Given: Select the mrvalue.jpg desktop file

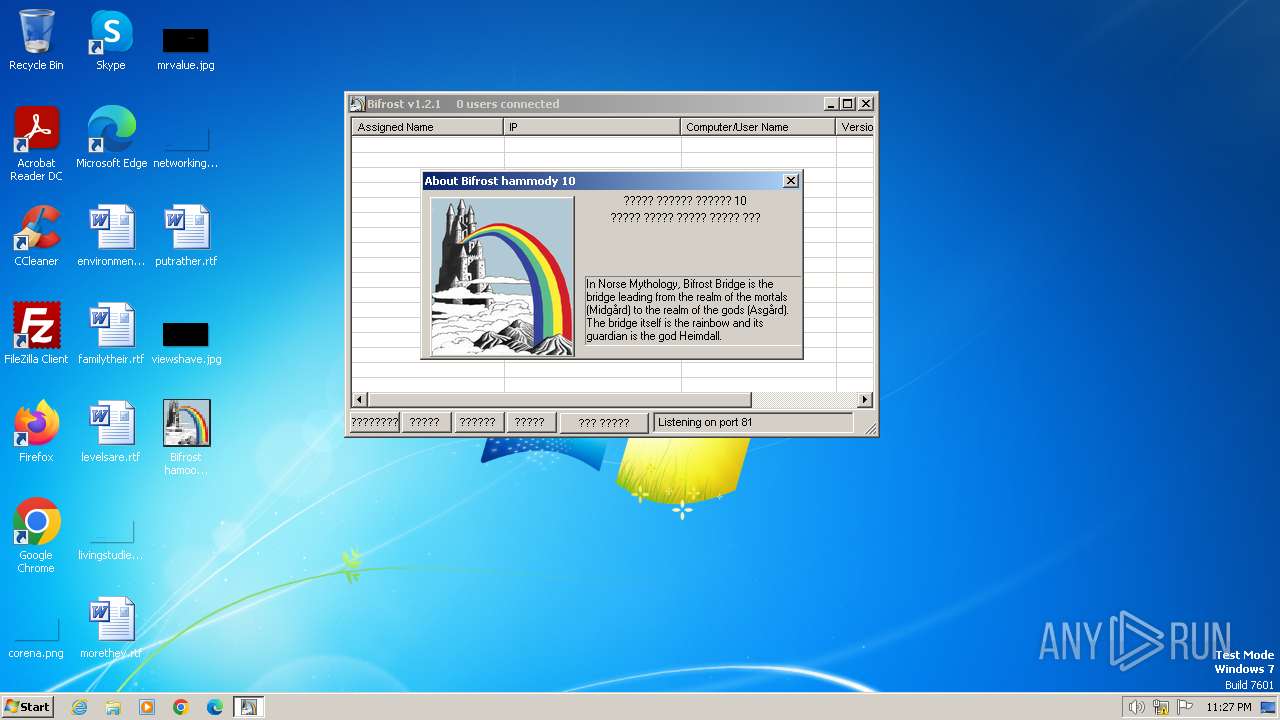Looking at the screenshot, I should (x=186, y=48).
